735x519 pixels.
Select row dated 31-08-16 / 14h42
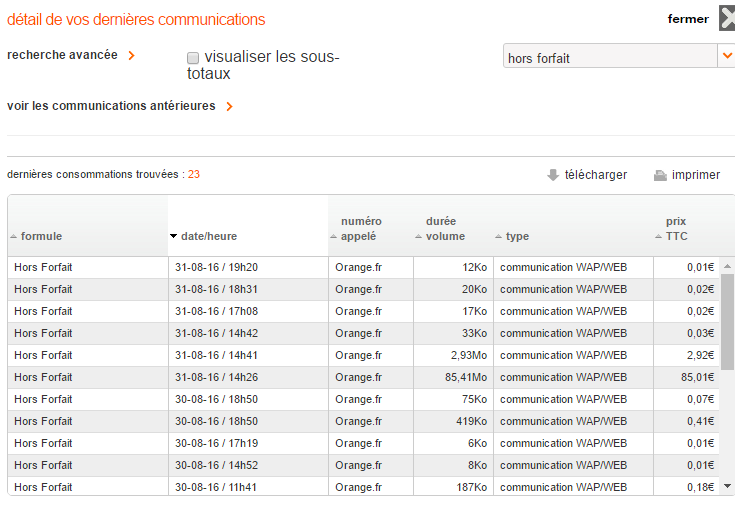point(363,333)
